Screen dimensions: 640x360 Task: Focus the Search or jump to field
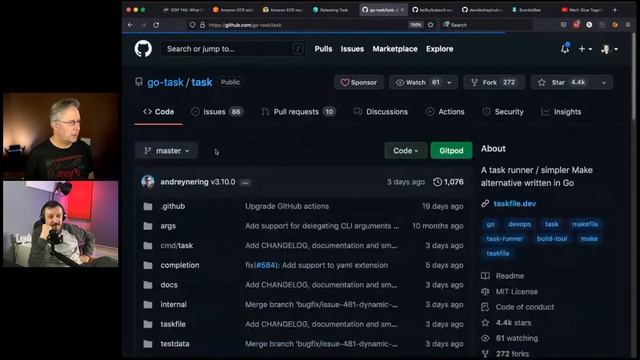click(x=233, y=49)
